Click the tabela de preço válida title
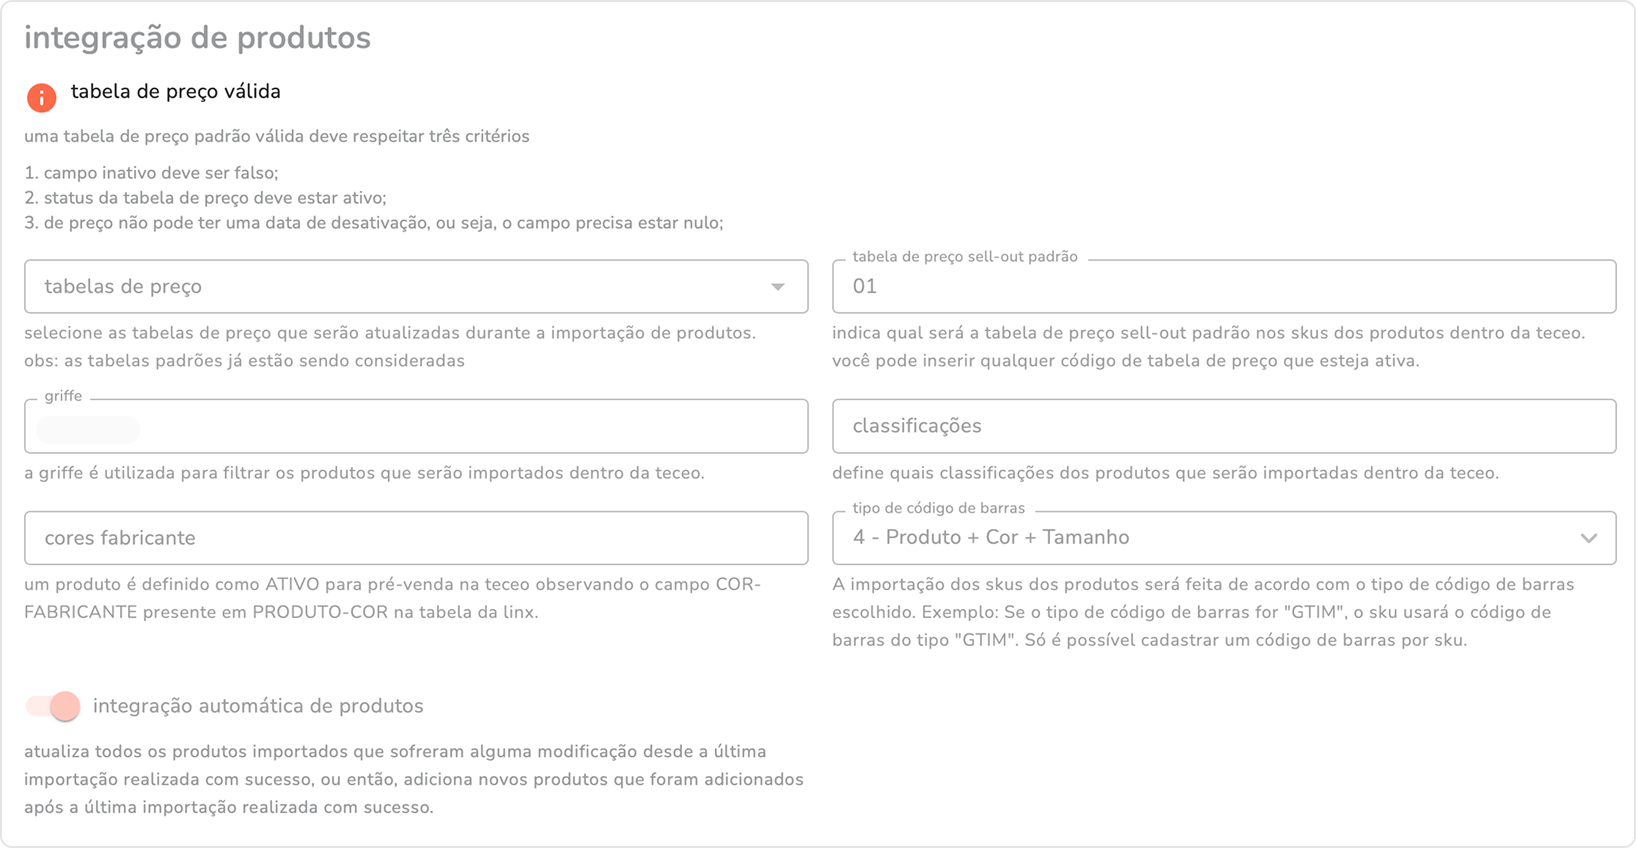The height and width of the screenshot is (848, 1636). pyautogui.click(x=176, y=92)
